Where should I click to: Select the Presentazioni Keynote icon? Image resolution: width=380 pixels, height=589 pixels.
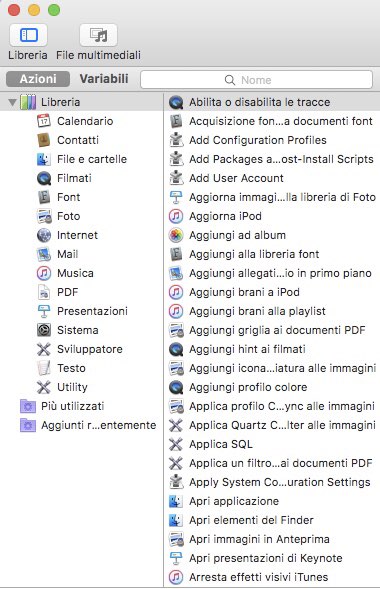click(44, 311)
